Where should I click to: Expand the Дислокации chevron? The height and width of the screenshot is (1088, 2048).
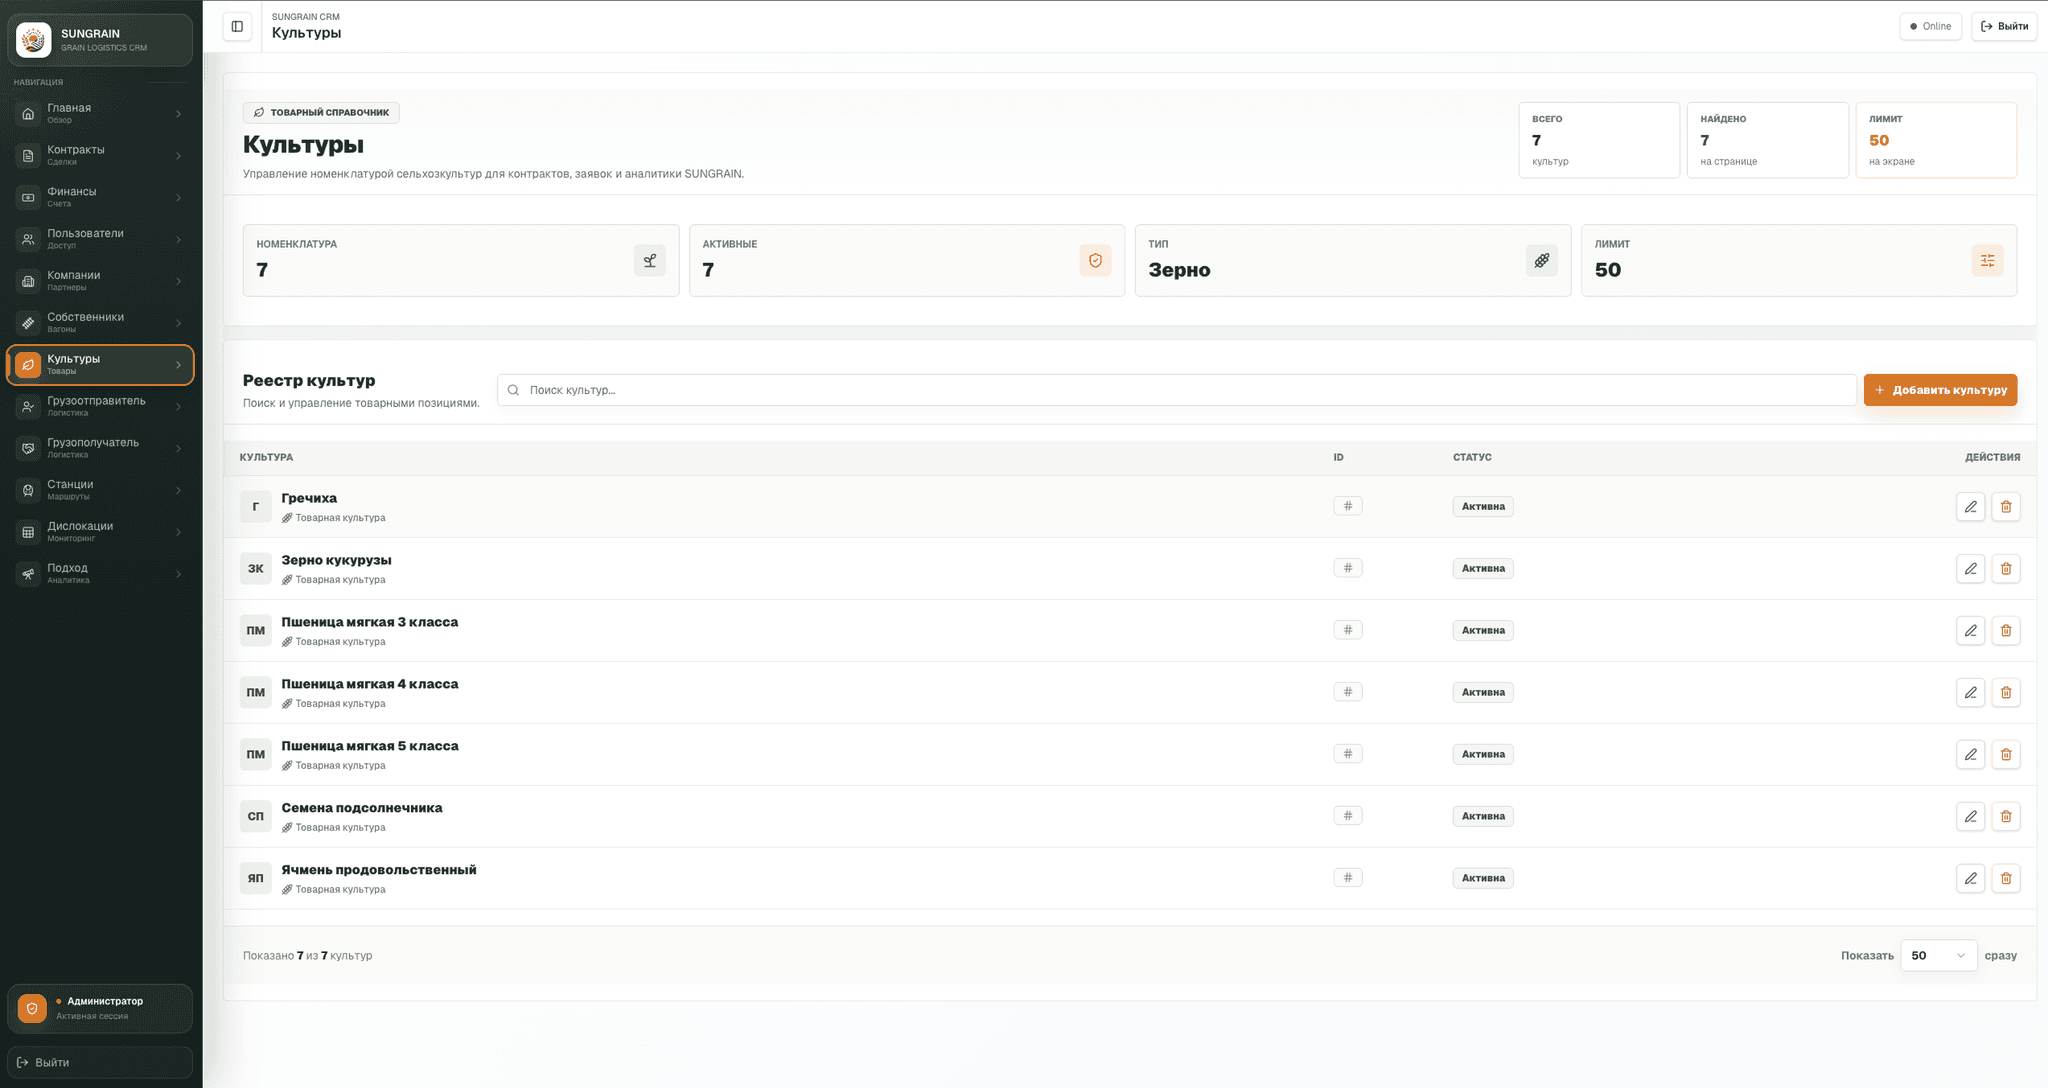point(178,533)
